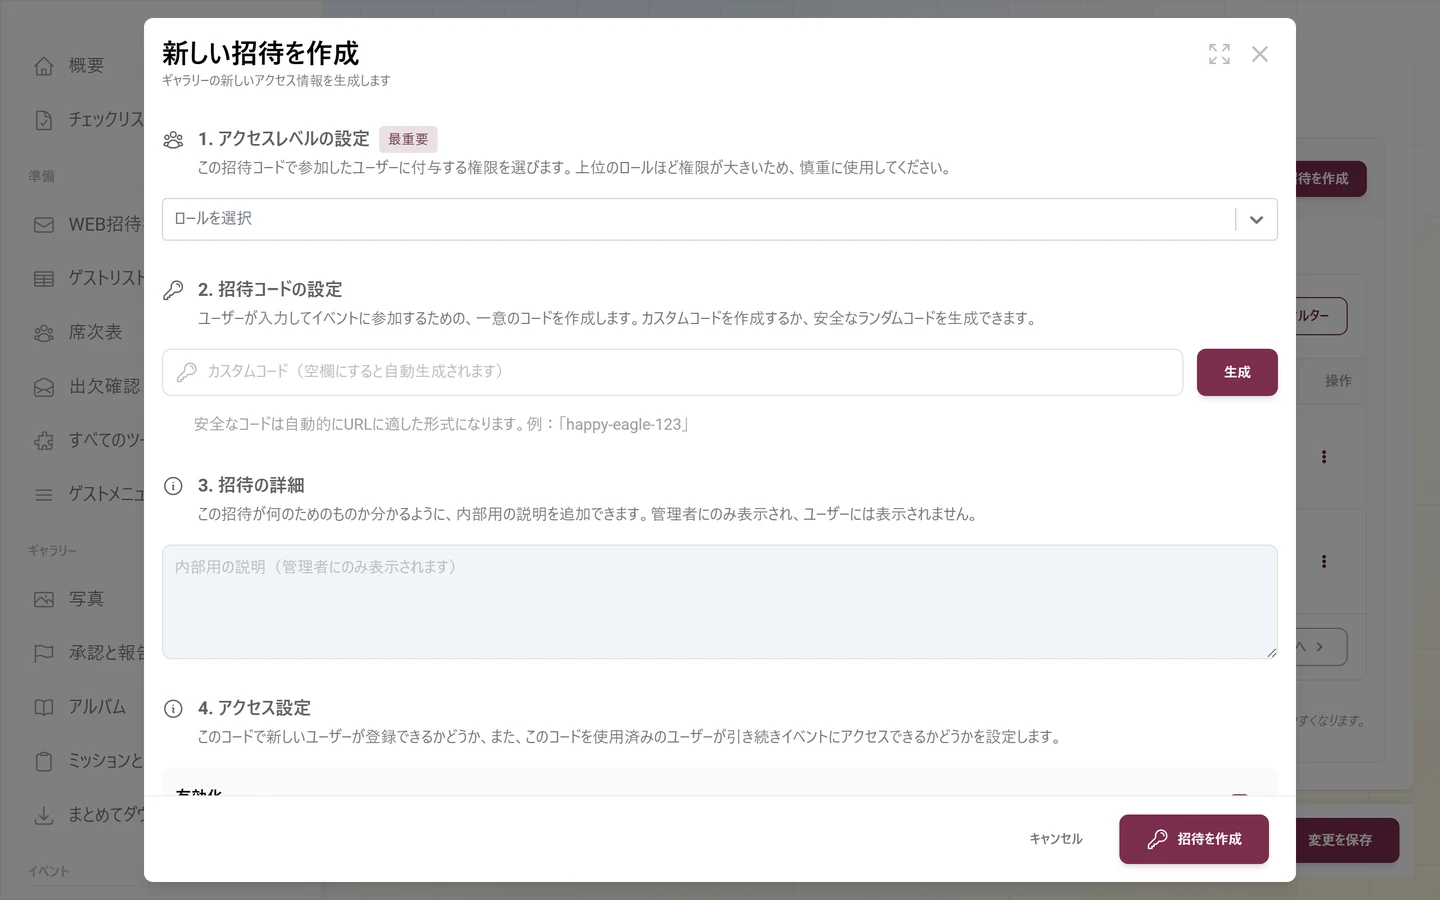The image size is (1440, 900).
Task: Click the people icon beside 席次表
Action: click(44, 333)
